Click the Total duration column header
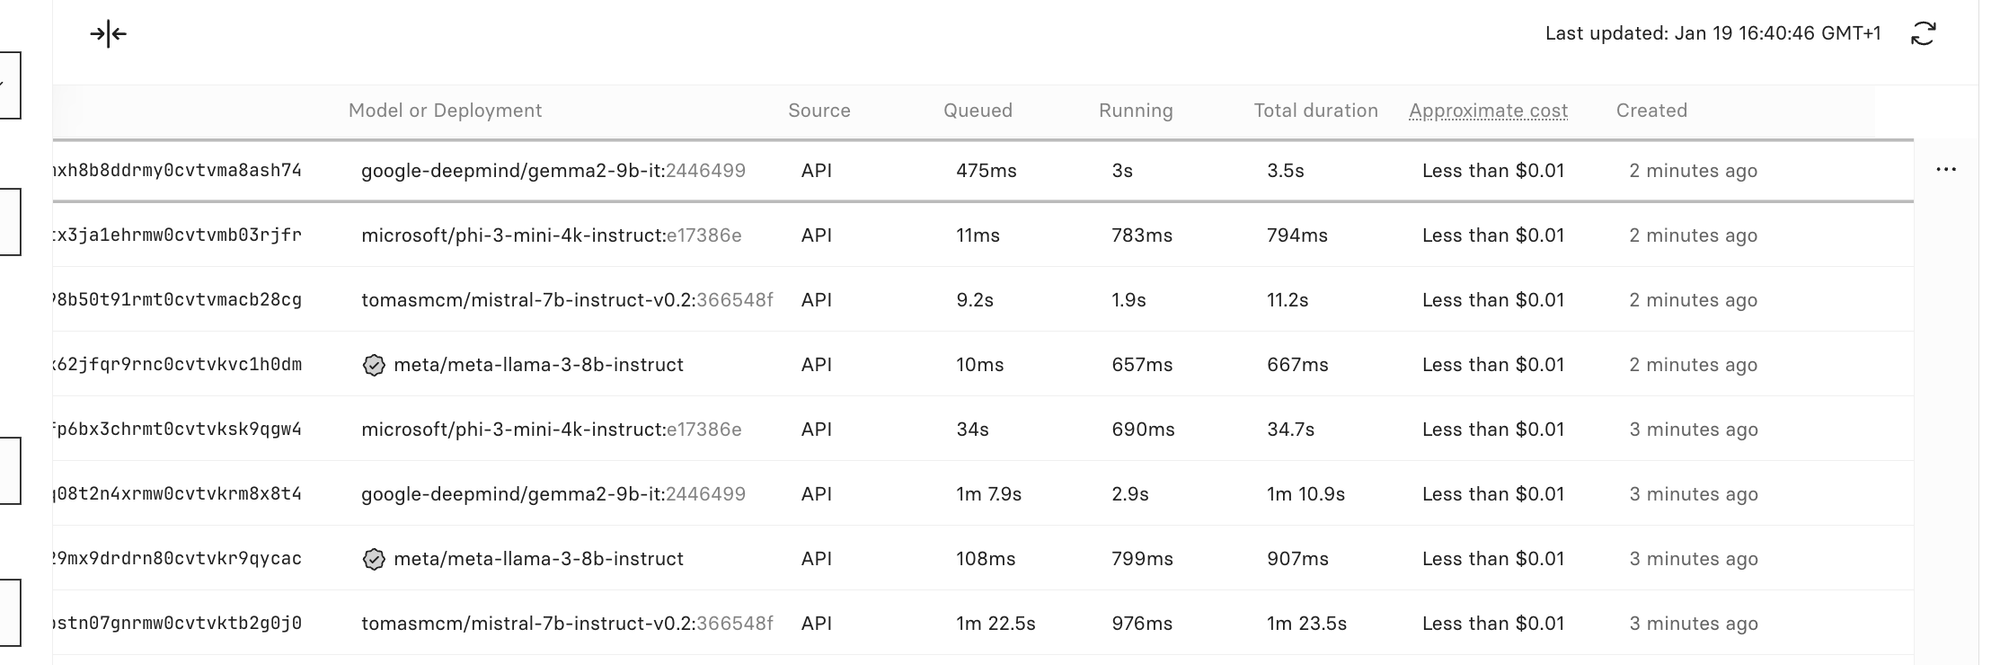 [x=1315, y=110]
